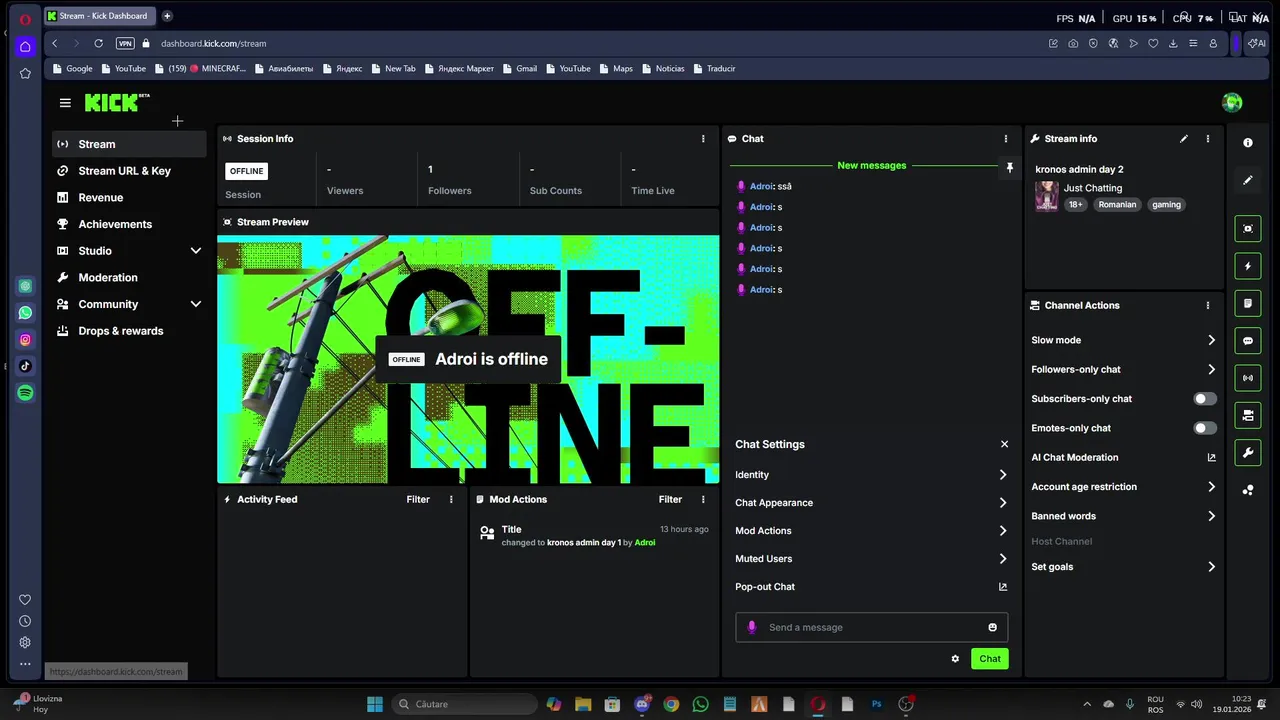Screen dimensions: 1280x720
Task: Edit stream info with the pencil icon
Action: (x=1183, y=139)
